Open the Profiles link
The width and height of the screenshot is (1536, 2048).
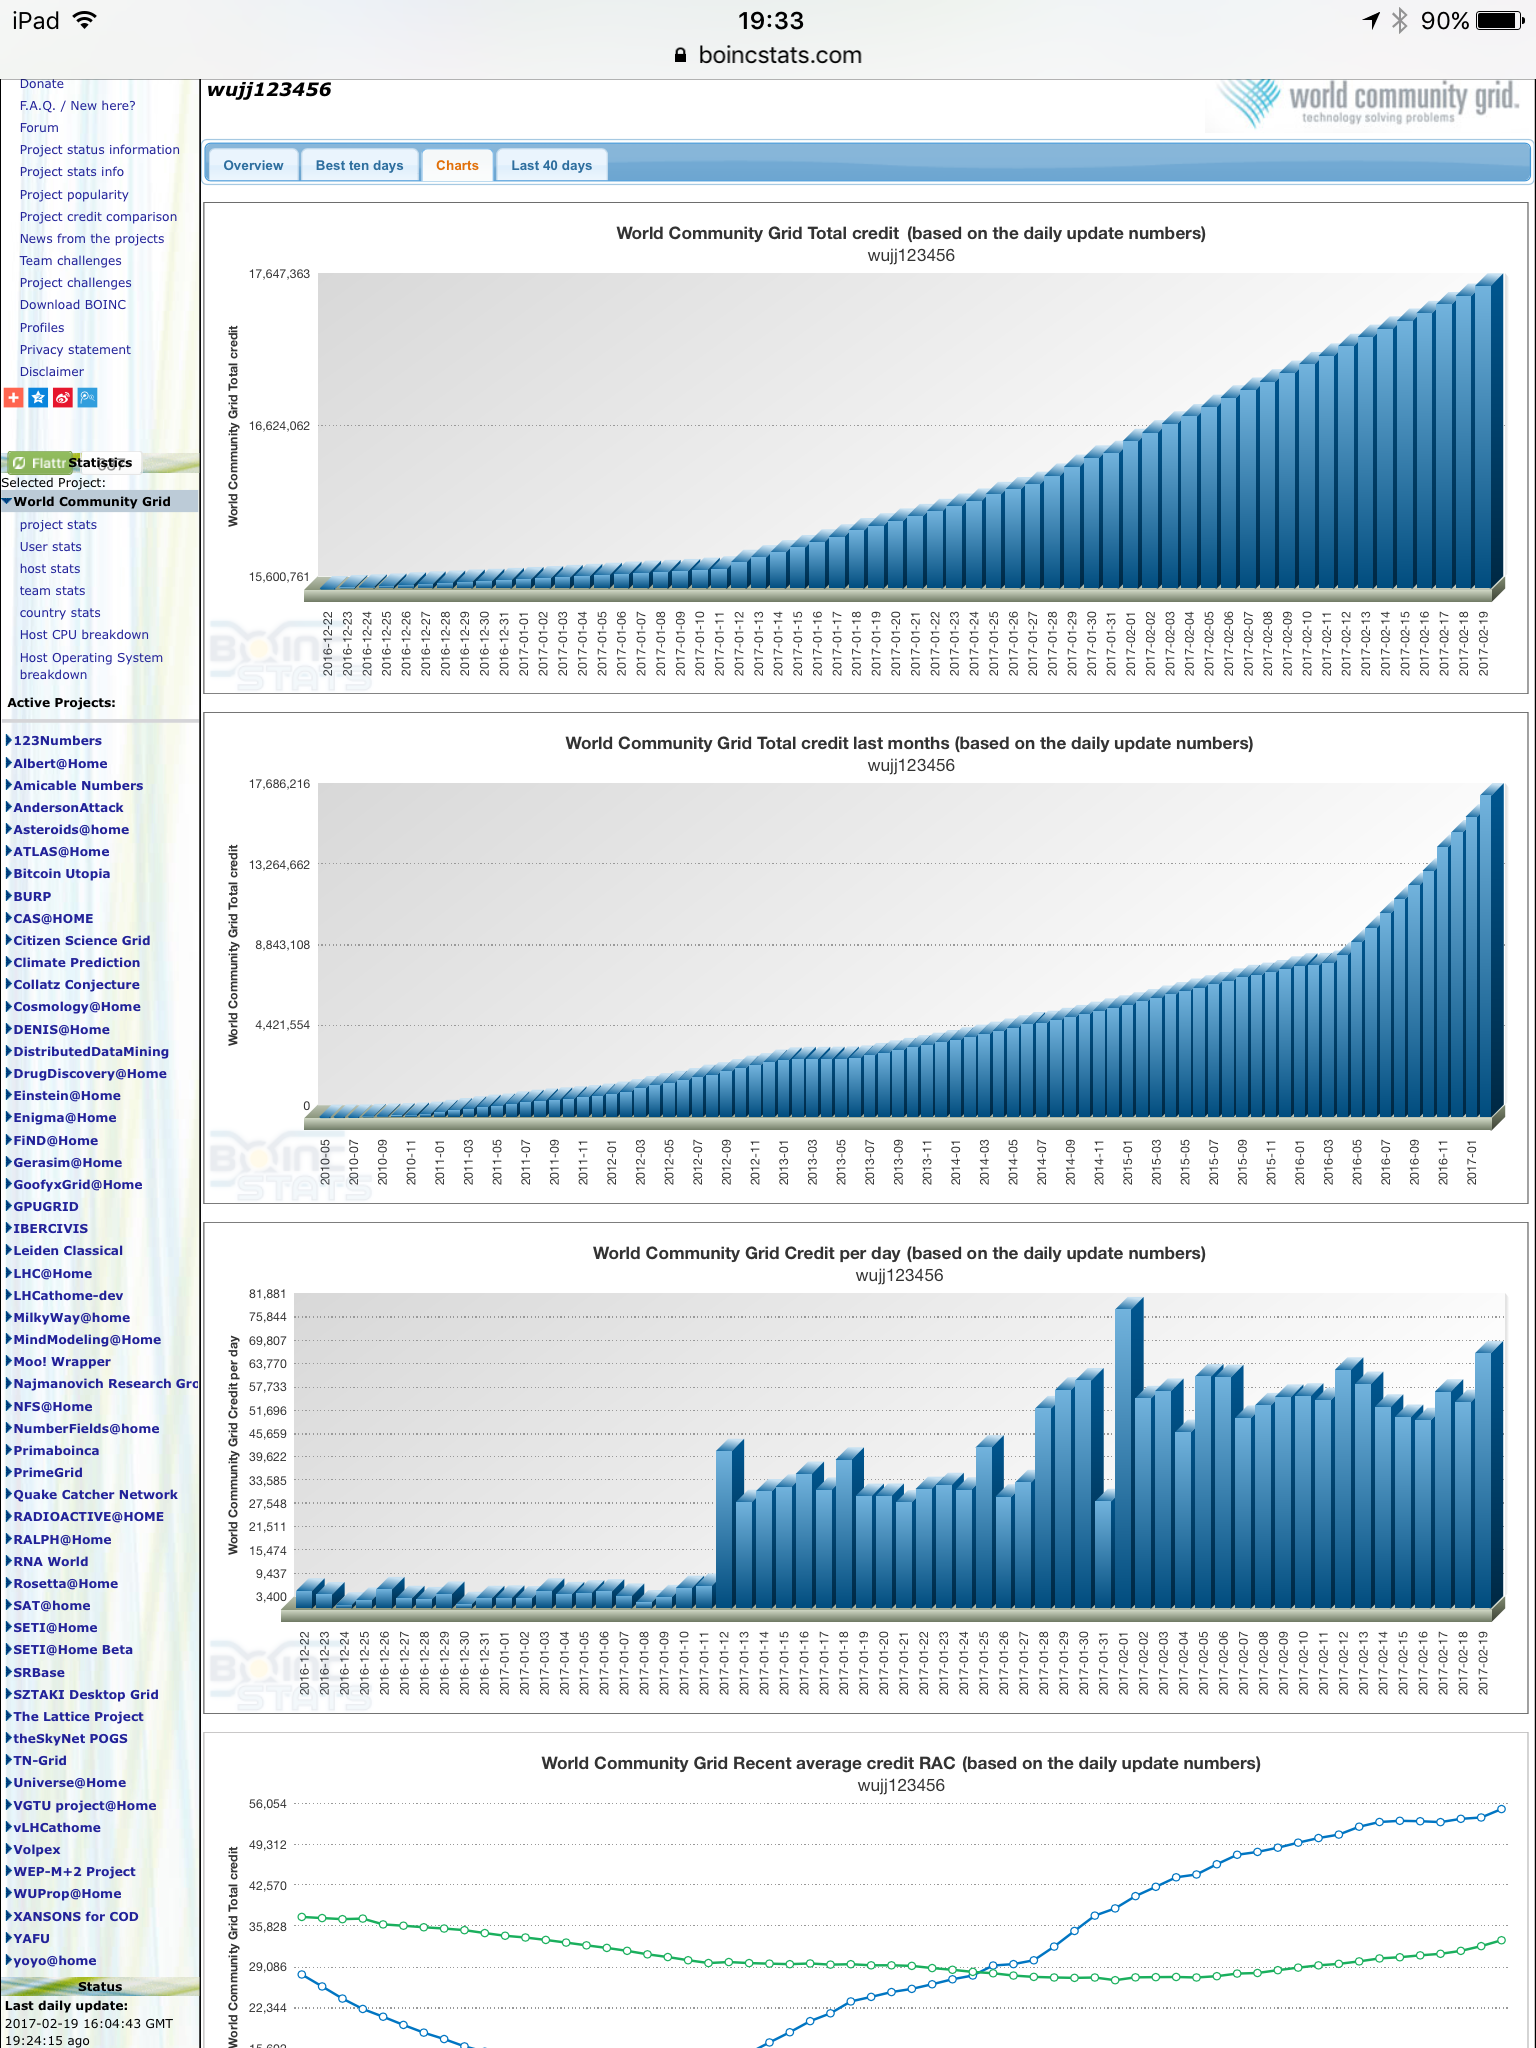pyautogui.click(x=42, y=327)
